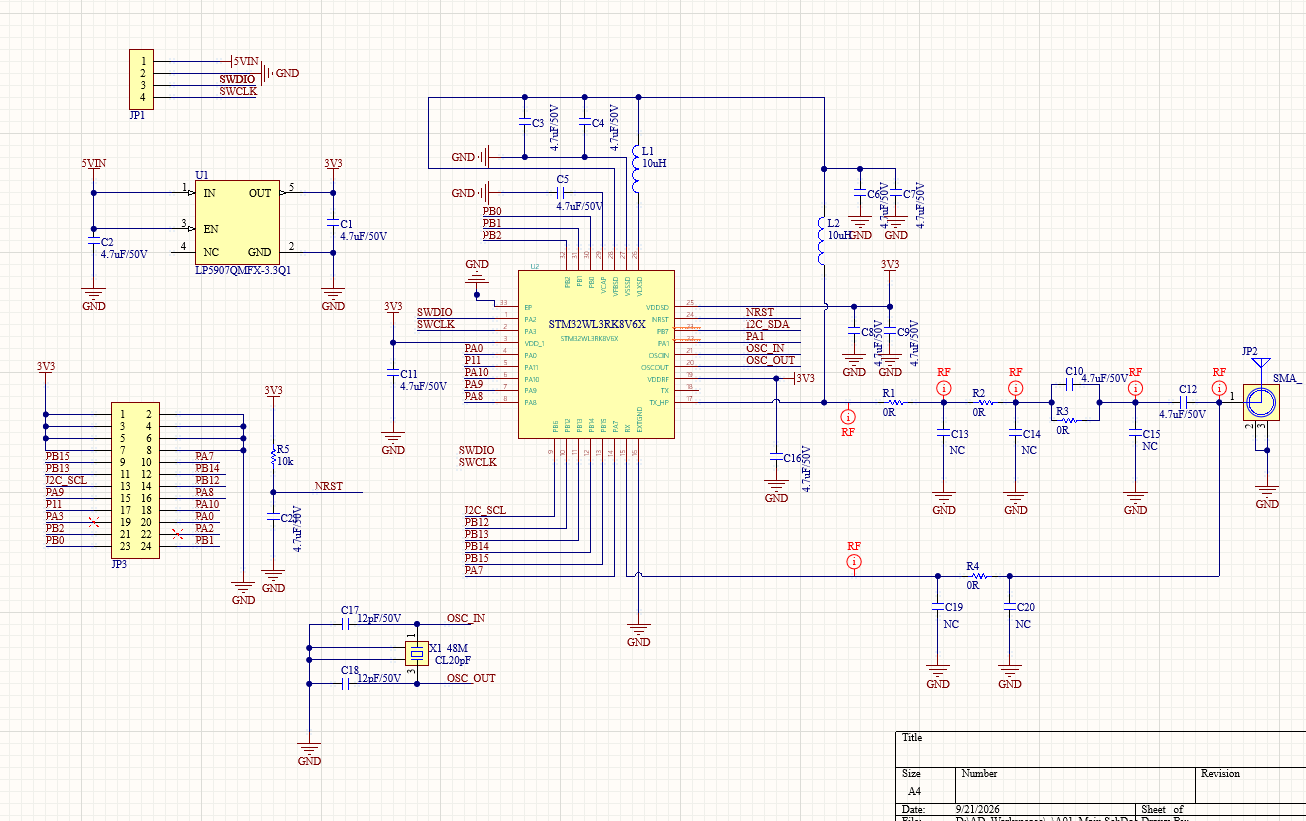
Task: Select series capacitor C12 before the SMA connector
Action: pyautogui.click(x=1183, y=402)
